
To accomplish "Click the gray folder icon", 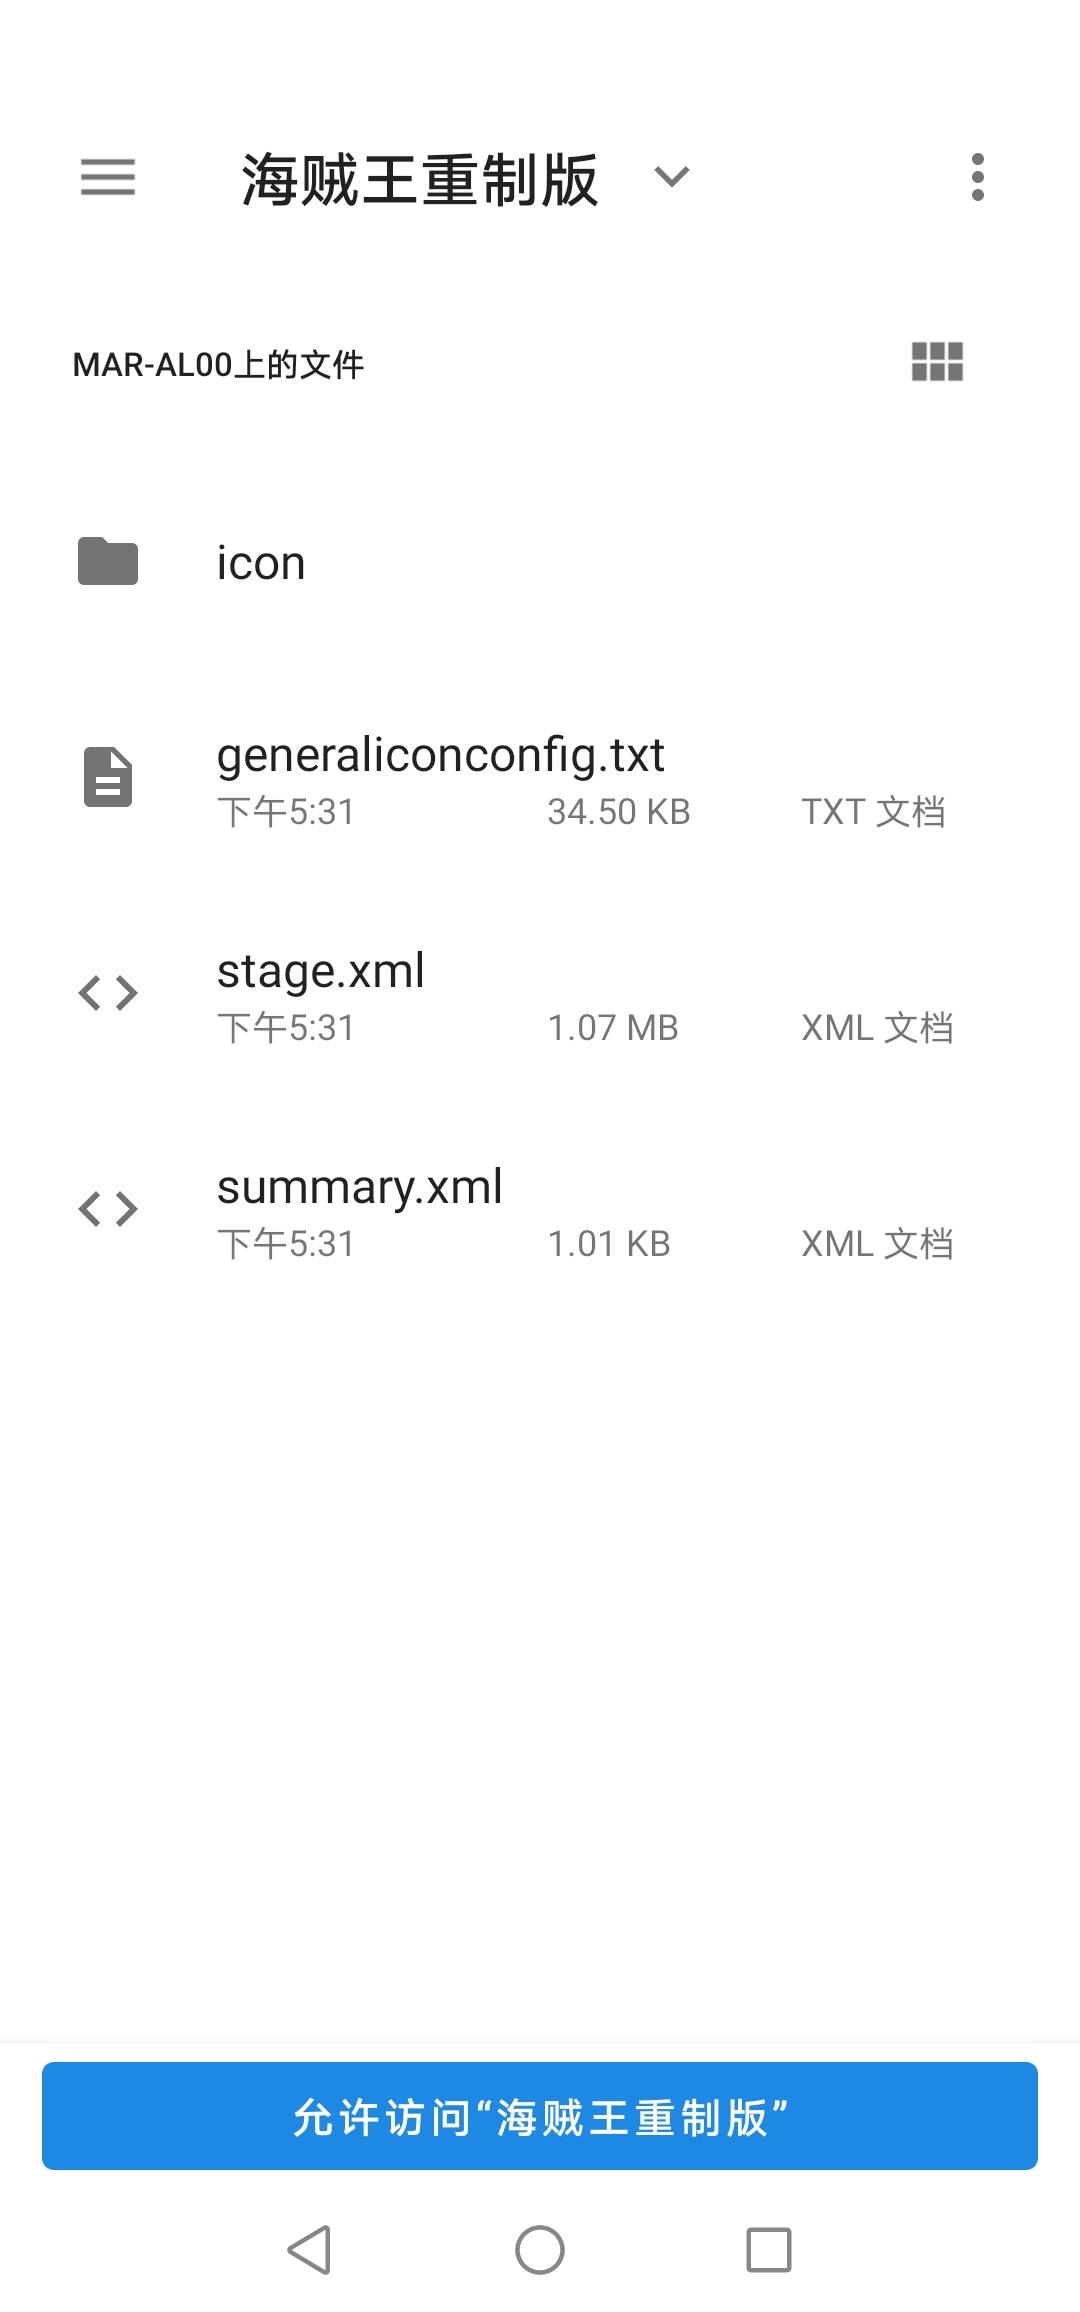I will (108, 561).
